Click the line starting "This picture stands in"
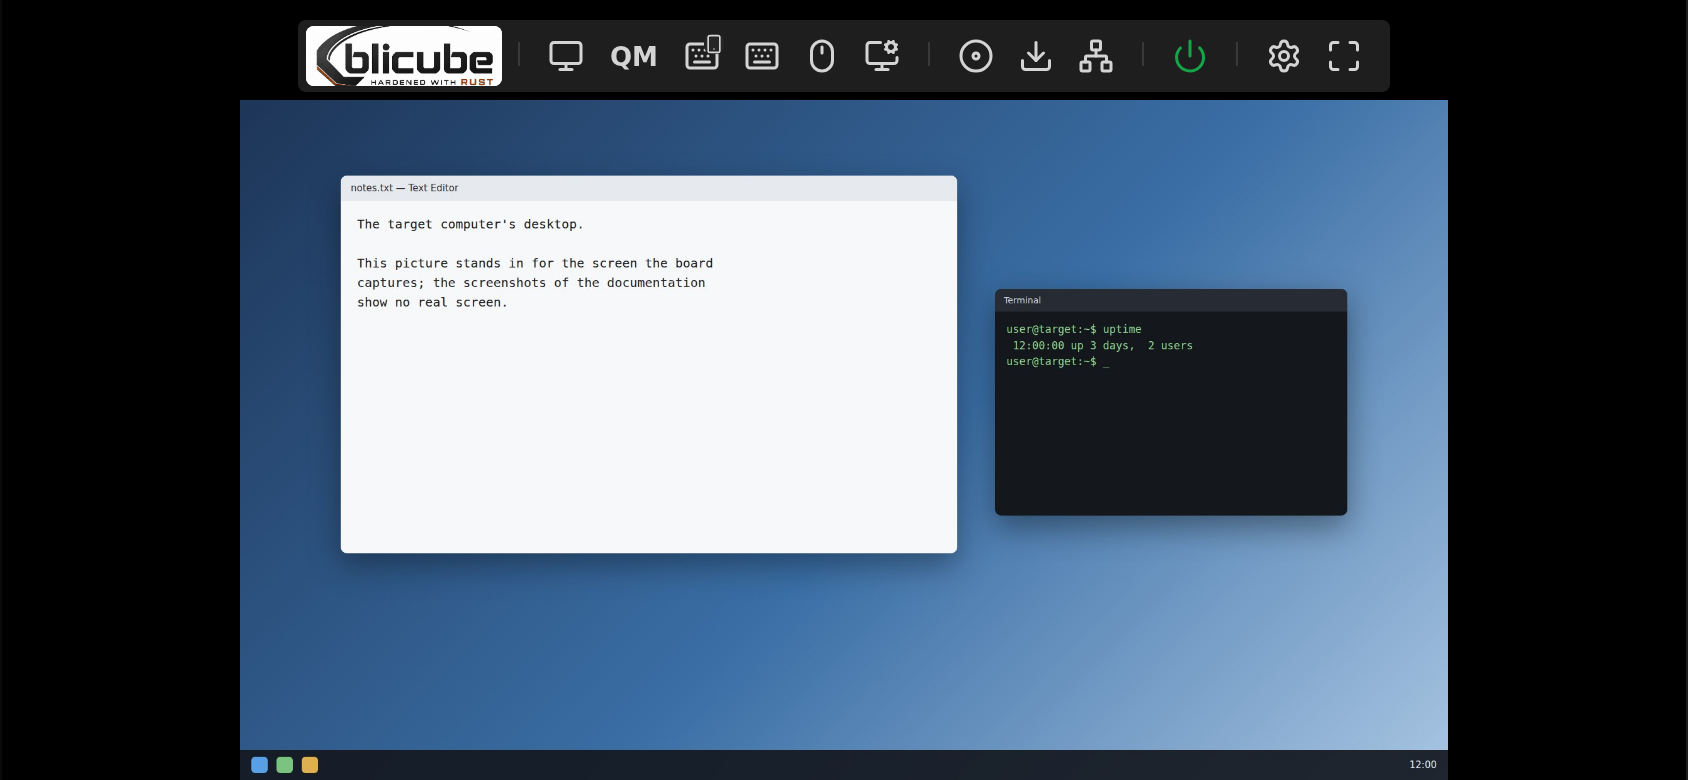This screenshot has width=1688, height=780. pyautogui.click(x=535, y=263)
